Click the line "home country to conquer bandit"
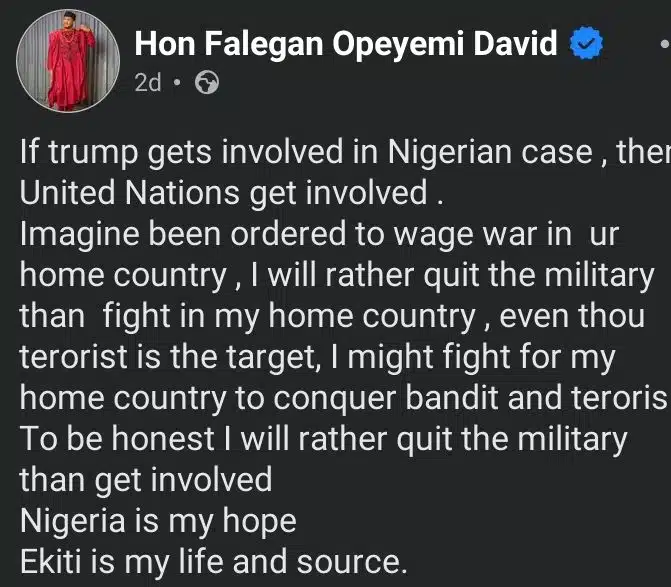 coord(342,398)
